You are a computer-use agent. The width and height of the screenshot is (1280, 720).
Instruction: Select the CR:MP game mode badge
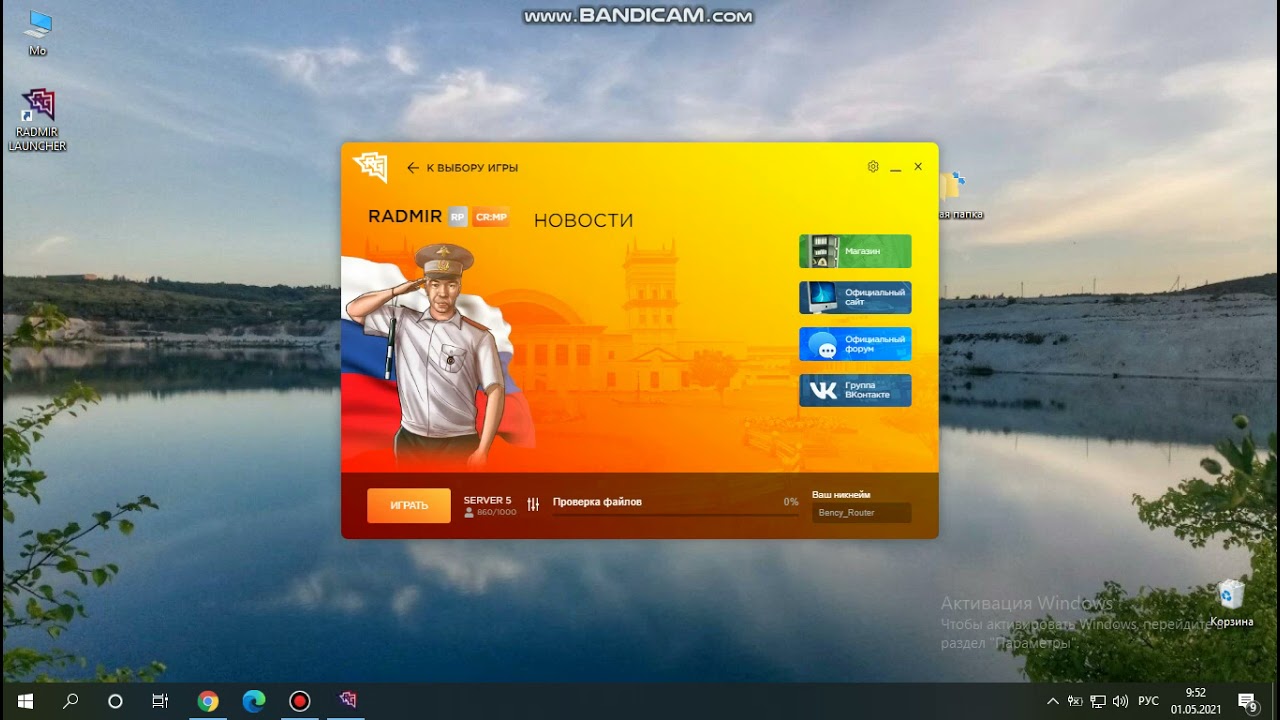point(490,216)
